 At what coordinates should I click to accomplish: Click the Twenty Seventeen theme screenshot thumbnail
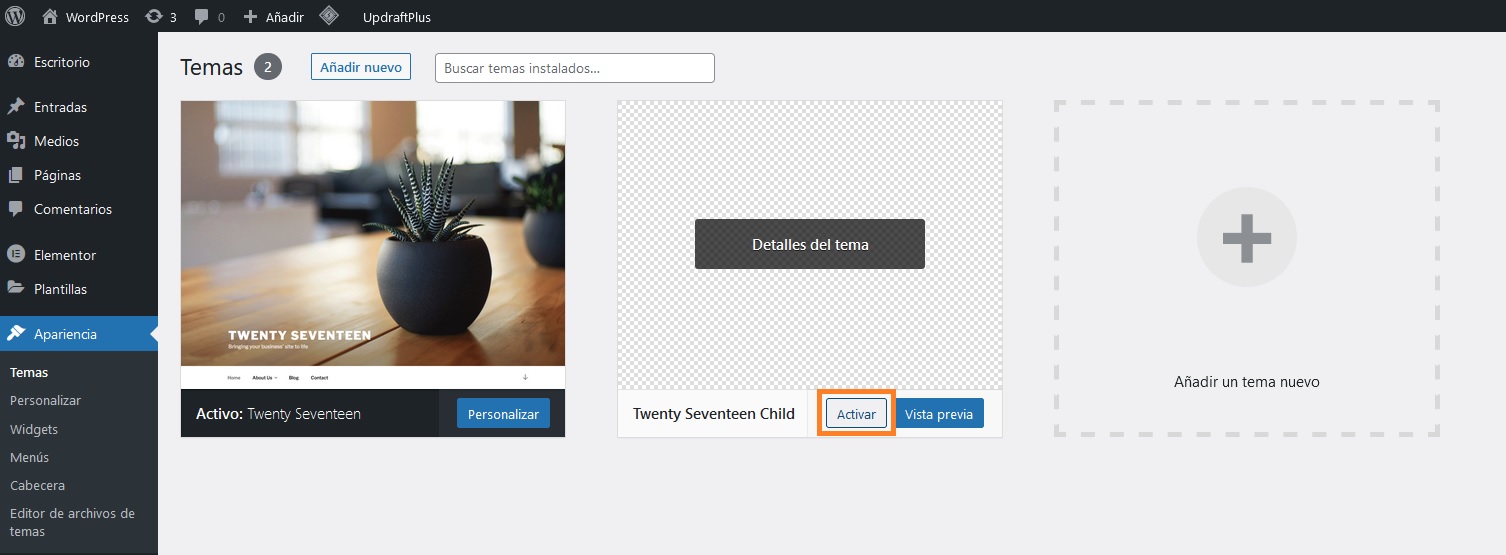373,244
